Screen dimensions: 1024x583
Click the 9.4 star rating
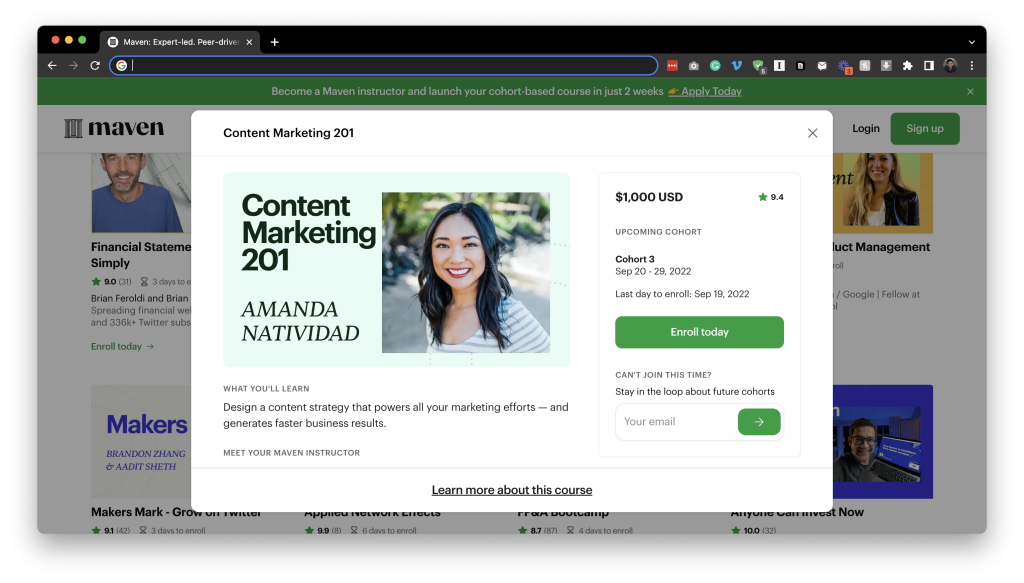[771, 197]
